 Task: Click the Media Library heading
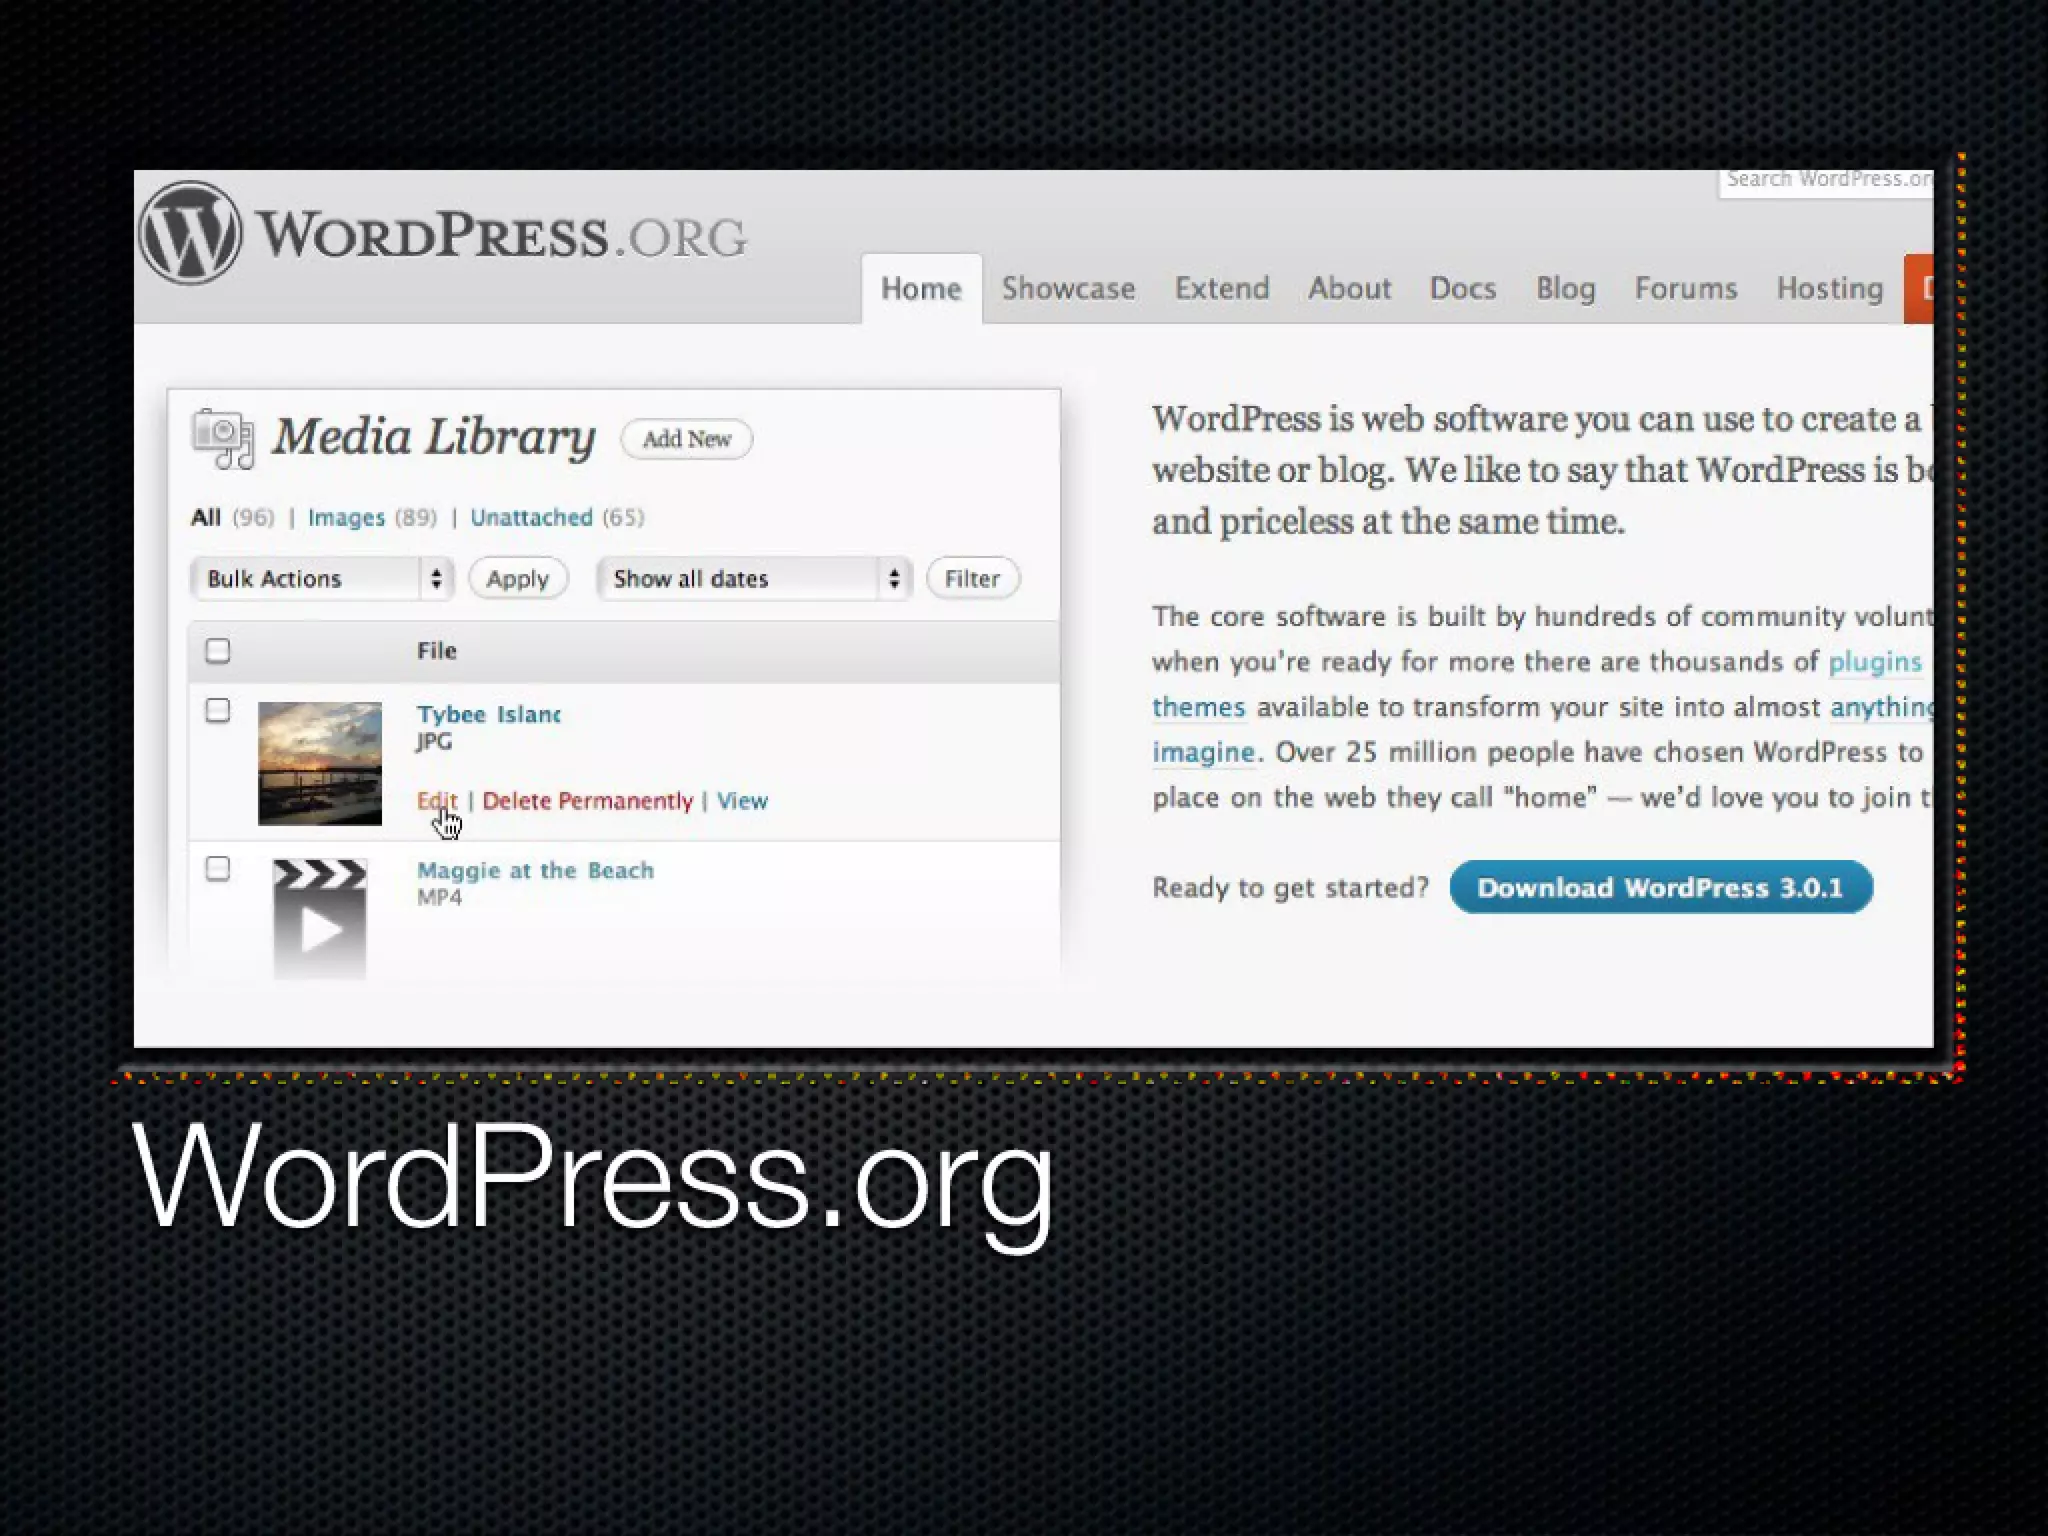(434, 437)
